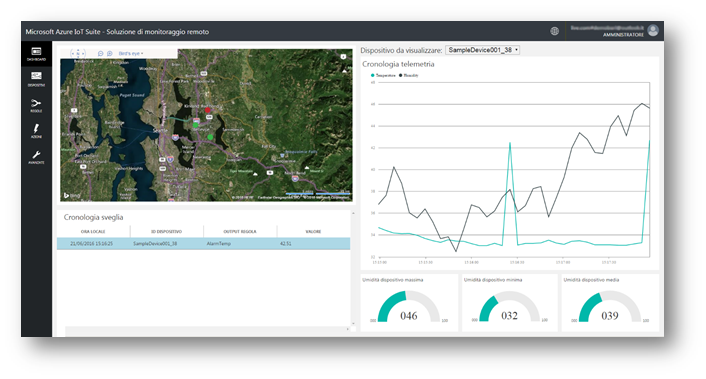Open the Bird's eye map view dropdown
Image resolution: width=706 pixels, height=379 pixels.
(131, 54)
